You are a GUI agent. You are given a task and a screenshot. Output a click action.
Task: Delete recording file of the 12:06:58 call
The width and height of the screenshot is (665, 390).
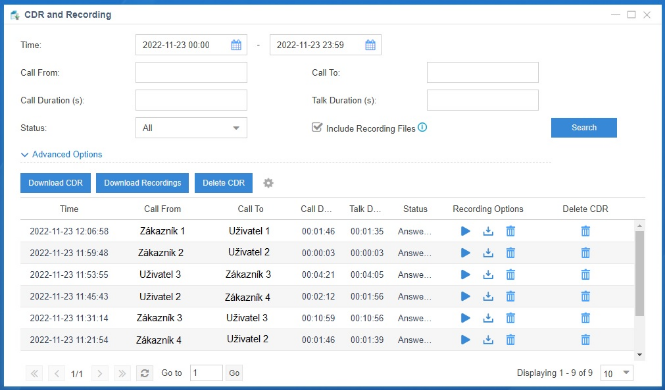511,231
